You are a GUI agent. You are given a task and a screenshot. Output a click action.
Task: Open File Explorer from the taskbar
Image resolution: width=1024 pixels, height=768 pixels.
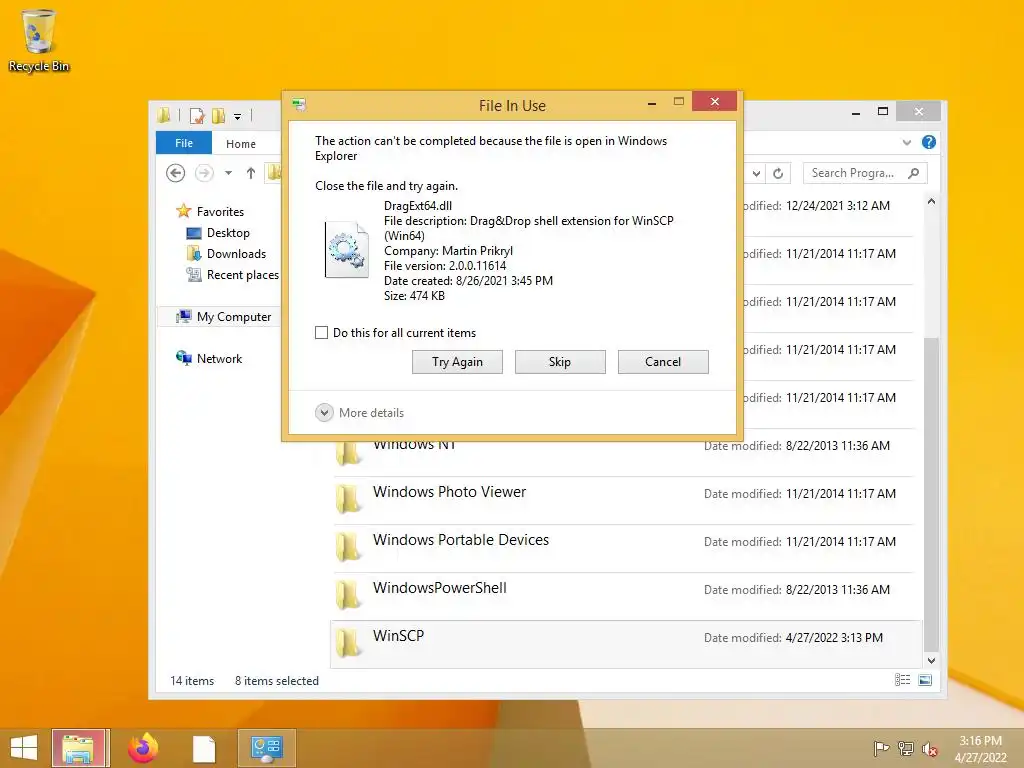coord(82,748)
